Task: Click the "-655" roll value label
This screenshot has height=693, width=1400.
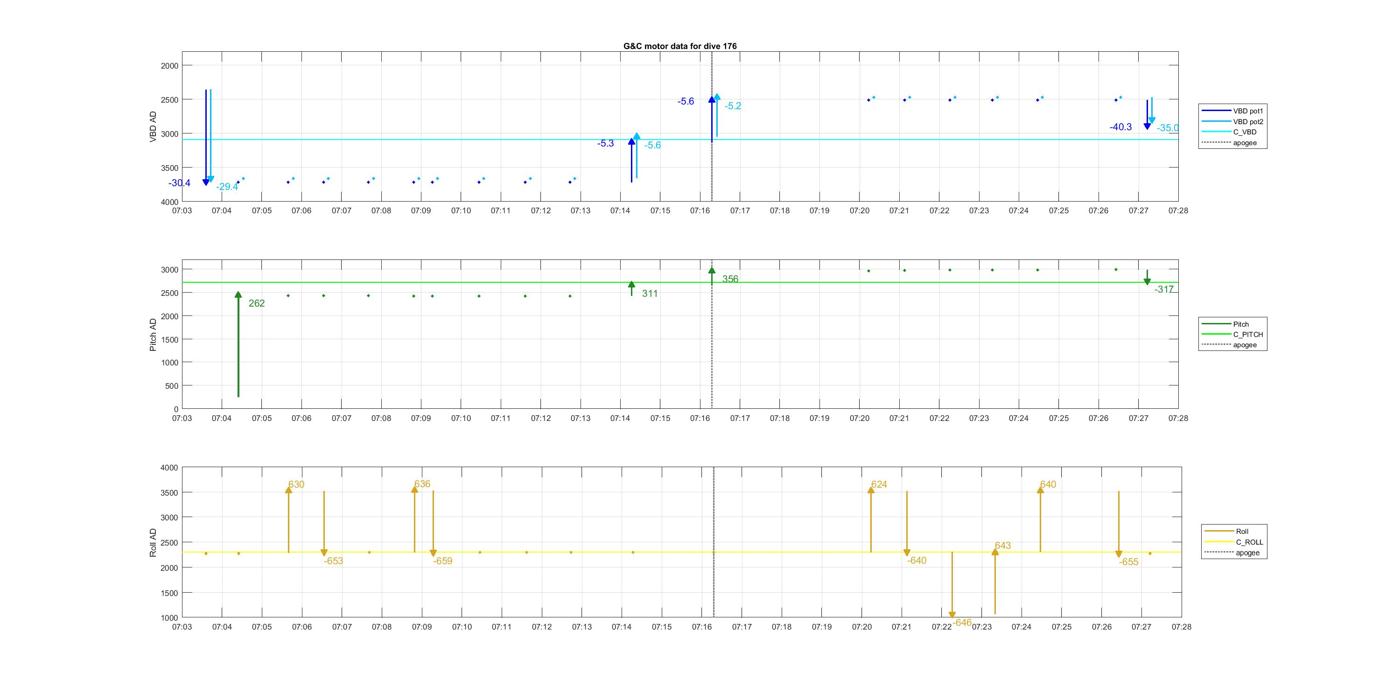Action: pyautogui.click(x=1129, y=562)
